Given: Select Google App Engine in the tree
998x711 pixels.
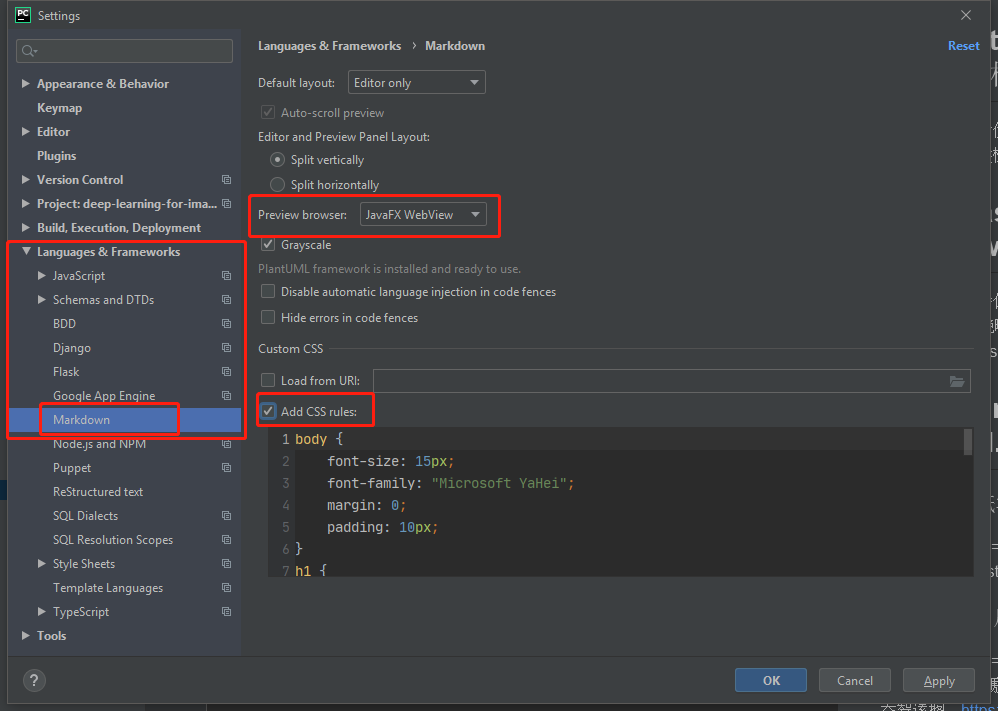Looking at the screenshot, I should click(x=104, y=396).
